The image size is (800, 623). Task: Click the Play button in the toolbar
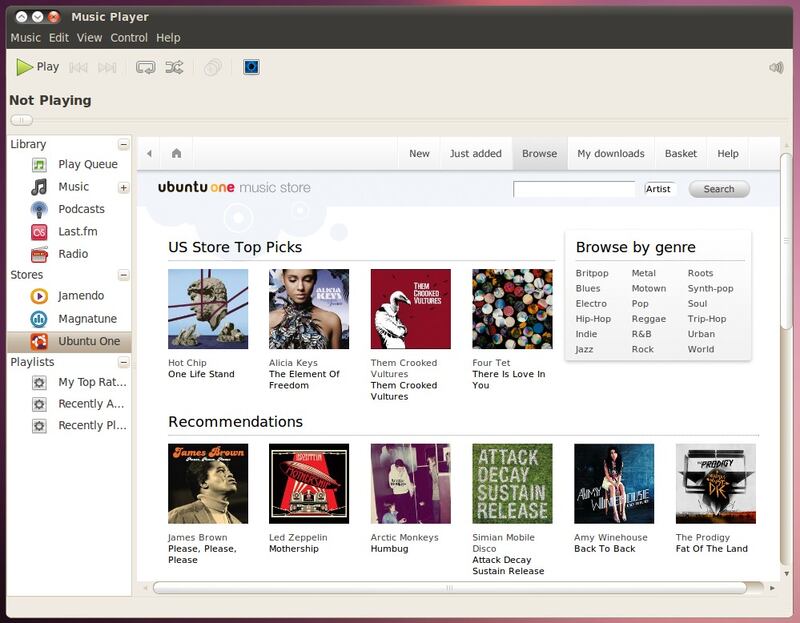pos(38,67)
